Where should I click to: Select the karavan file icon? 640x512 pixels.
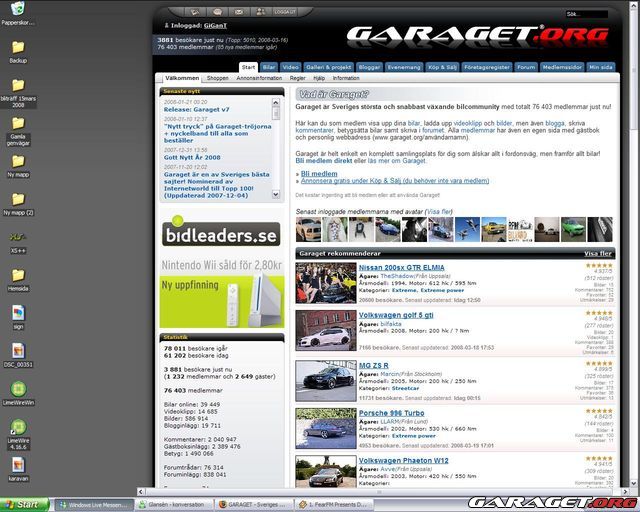point(18,469)
